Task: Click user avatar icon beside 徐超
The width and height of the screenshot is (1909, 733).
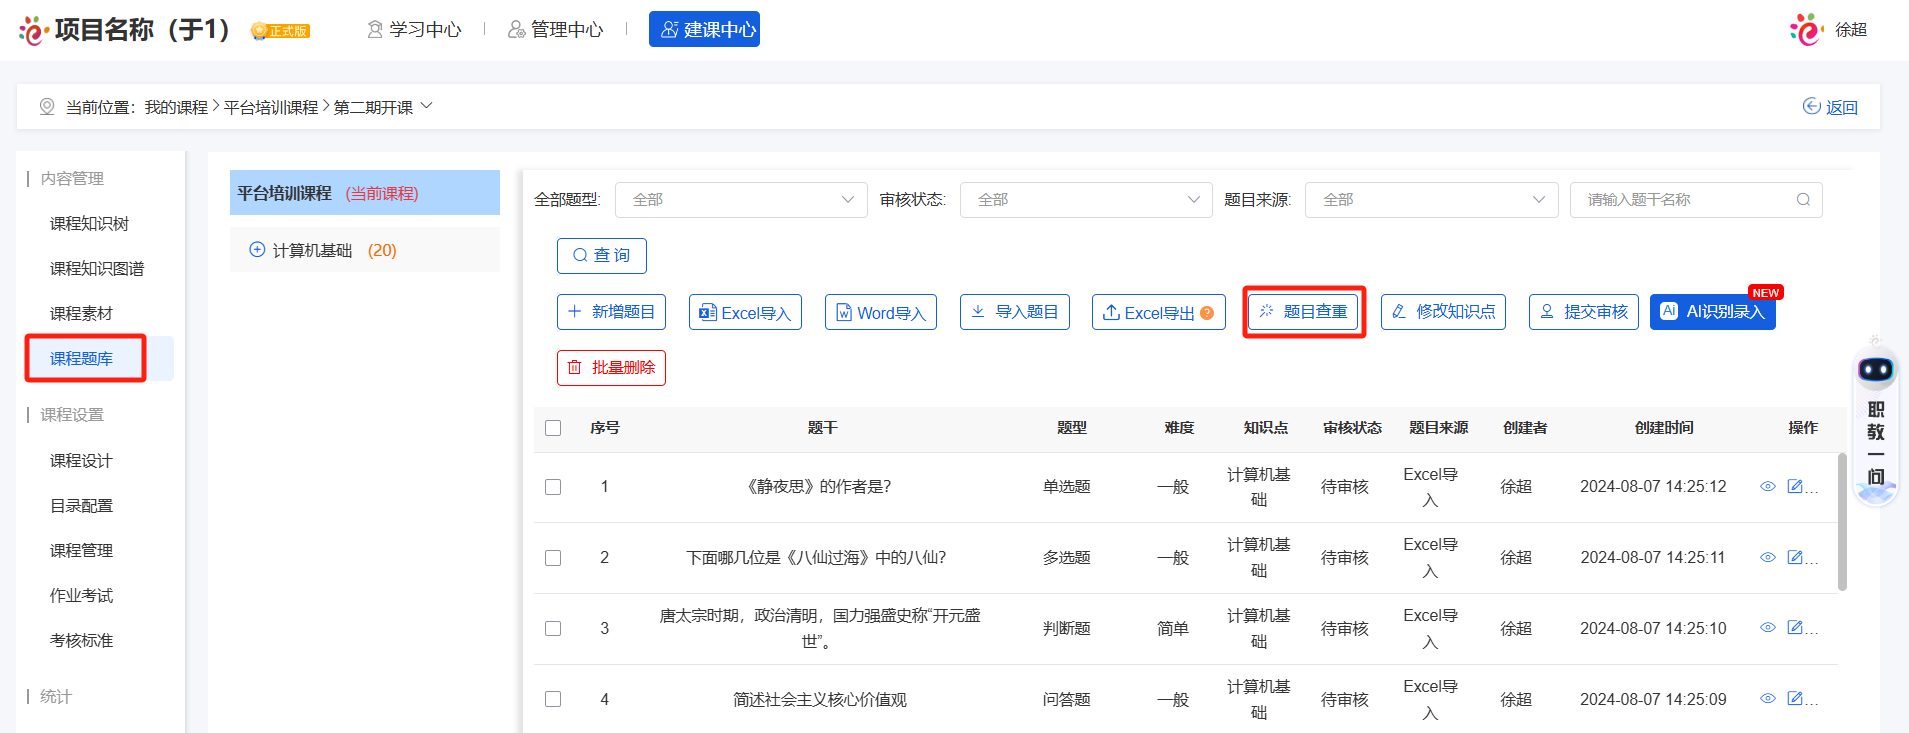Action: pos(1807,29)
